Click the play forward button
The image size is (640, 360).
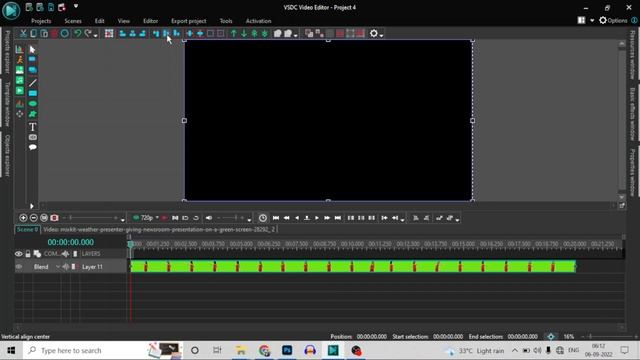pos(317,218)
